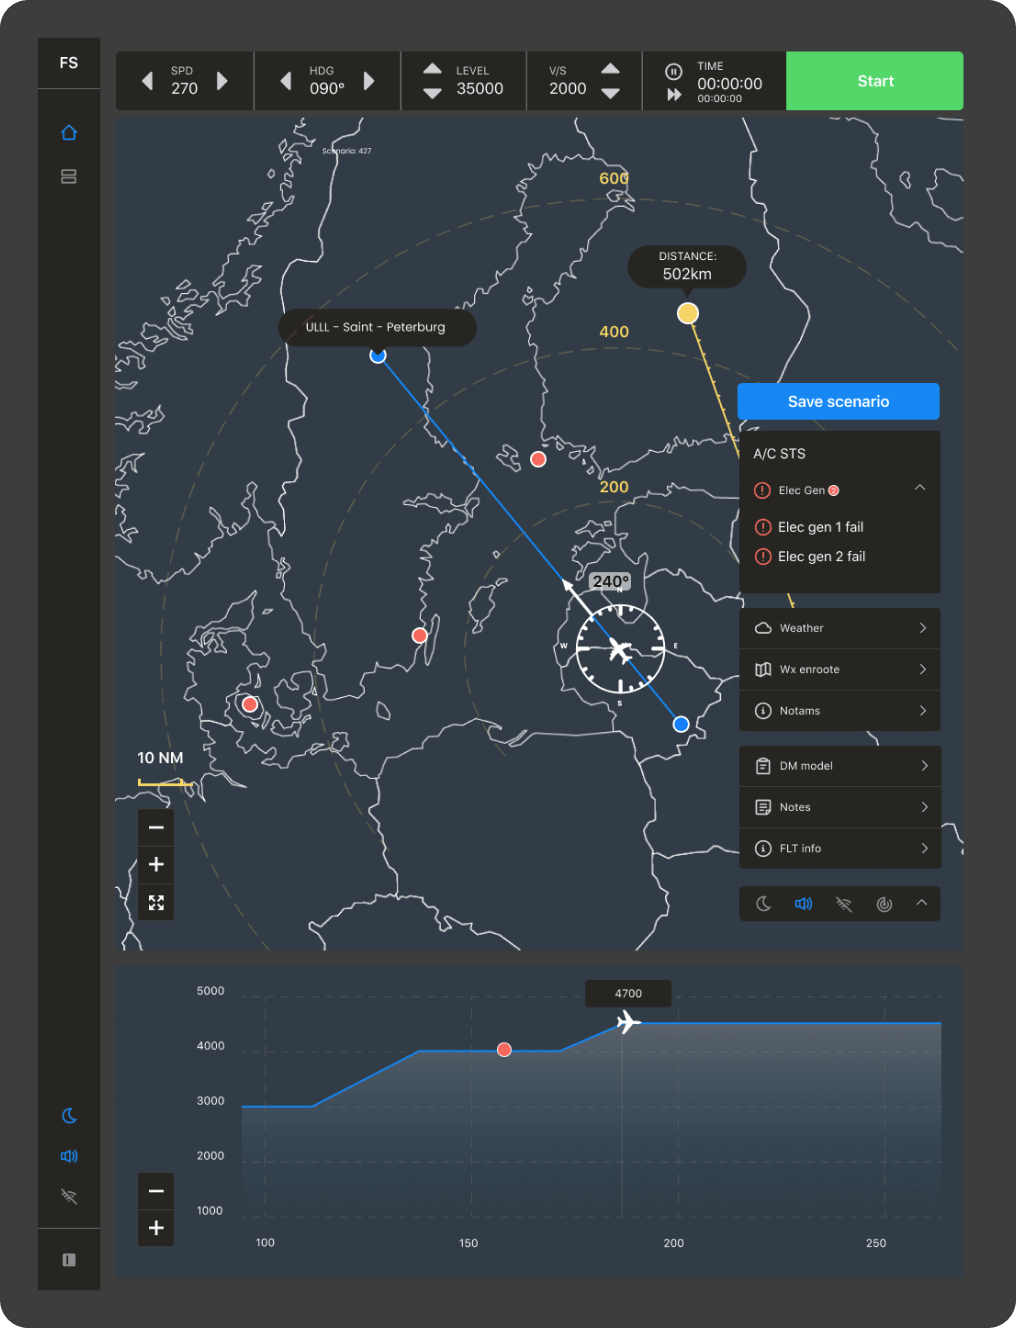Click the FS logo in sidebar
This screenshot has height=1328, width=1016.
(x=69, y=63)
